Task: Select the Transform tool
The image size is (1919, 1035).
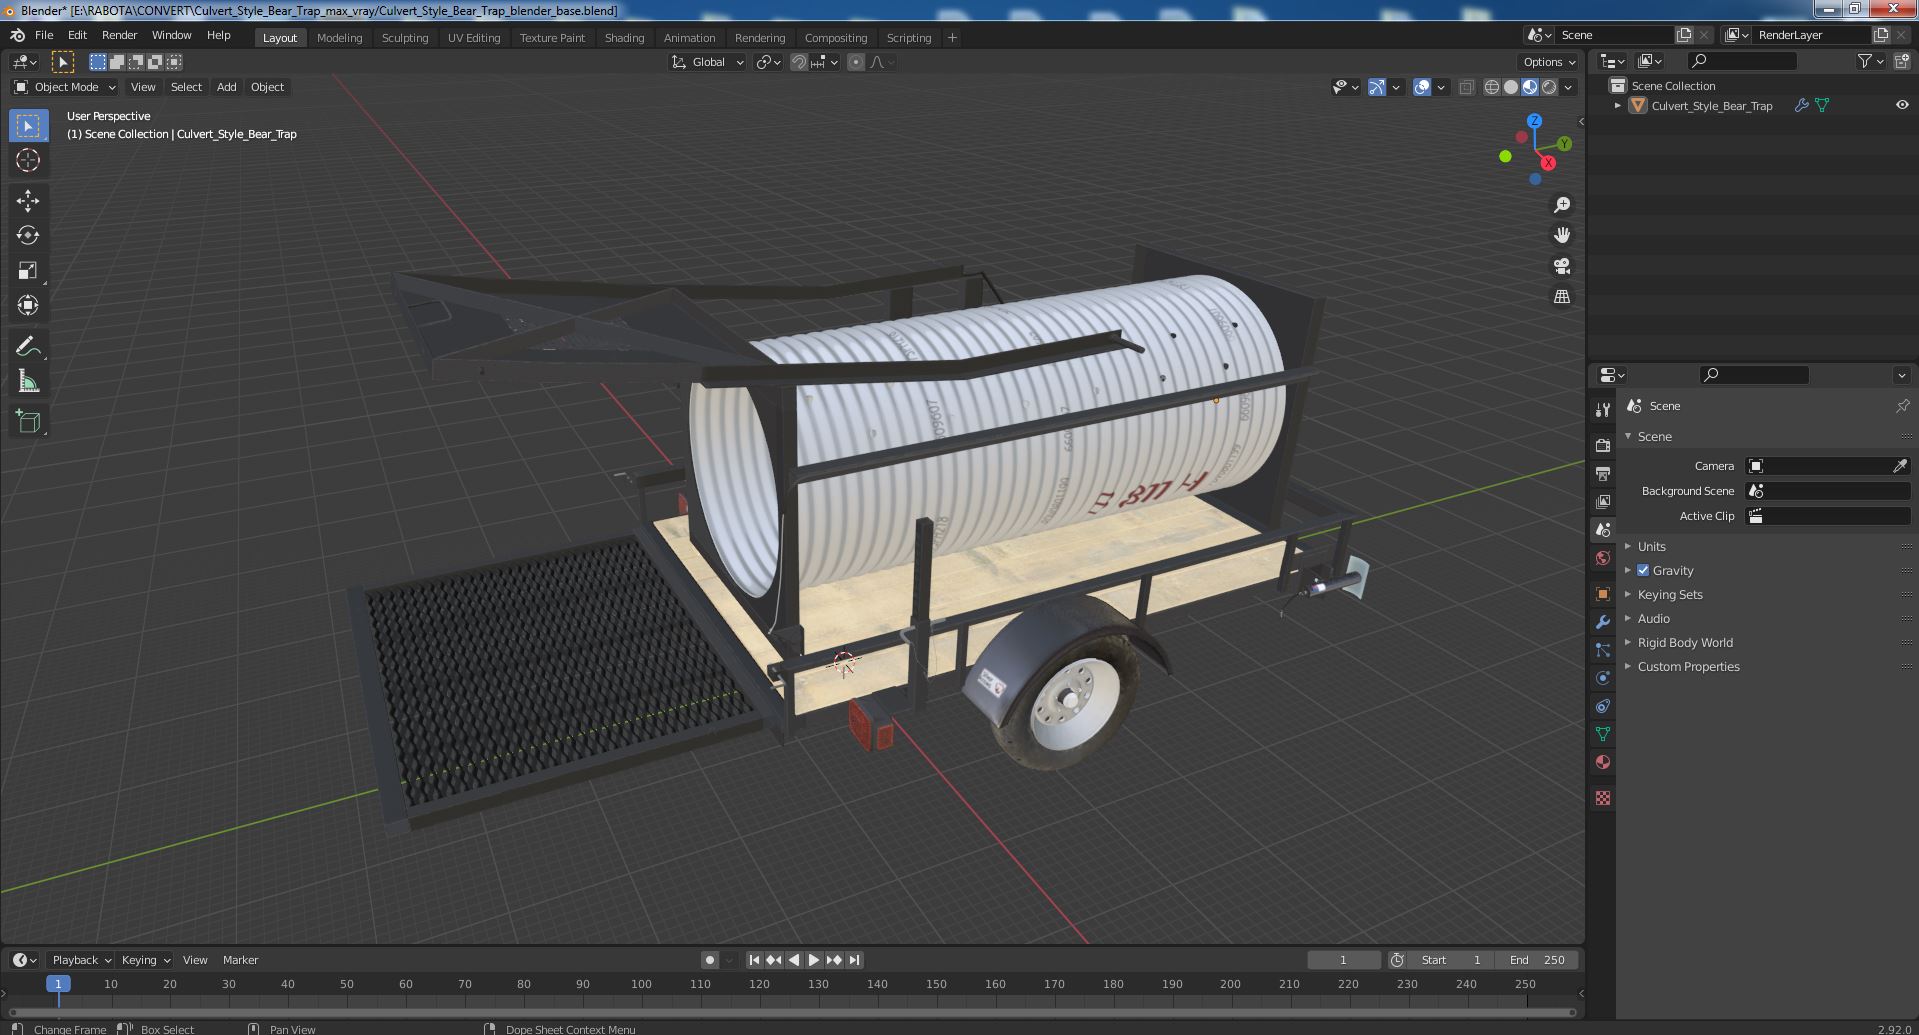Action: pyautogui.click(x=28, y=305)
